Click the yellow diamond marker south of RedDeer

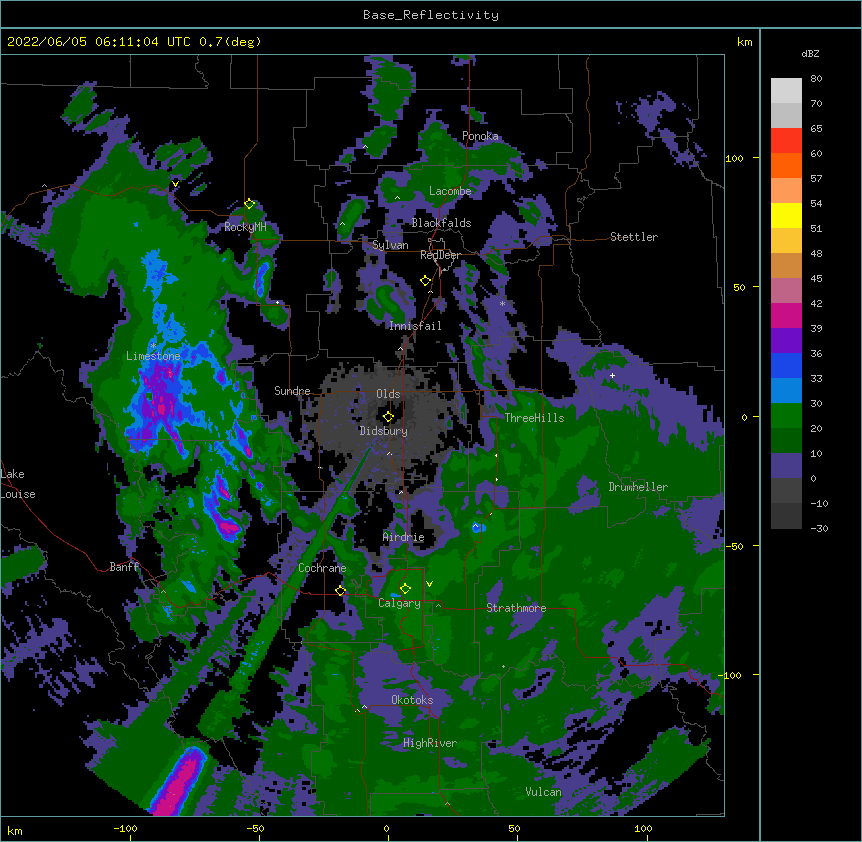click(x=425, y=281)
